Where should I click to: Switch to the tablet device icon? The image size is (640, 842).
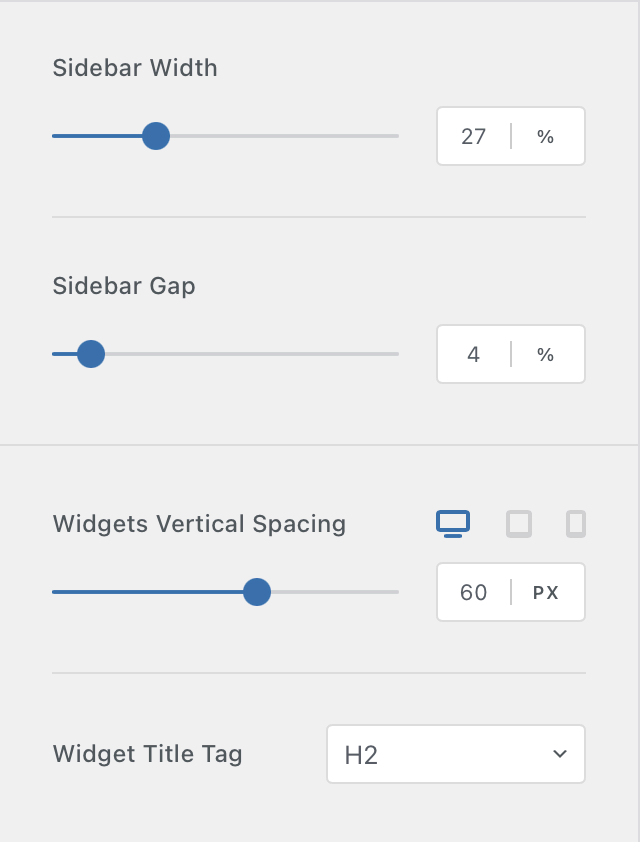519,523
